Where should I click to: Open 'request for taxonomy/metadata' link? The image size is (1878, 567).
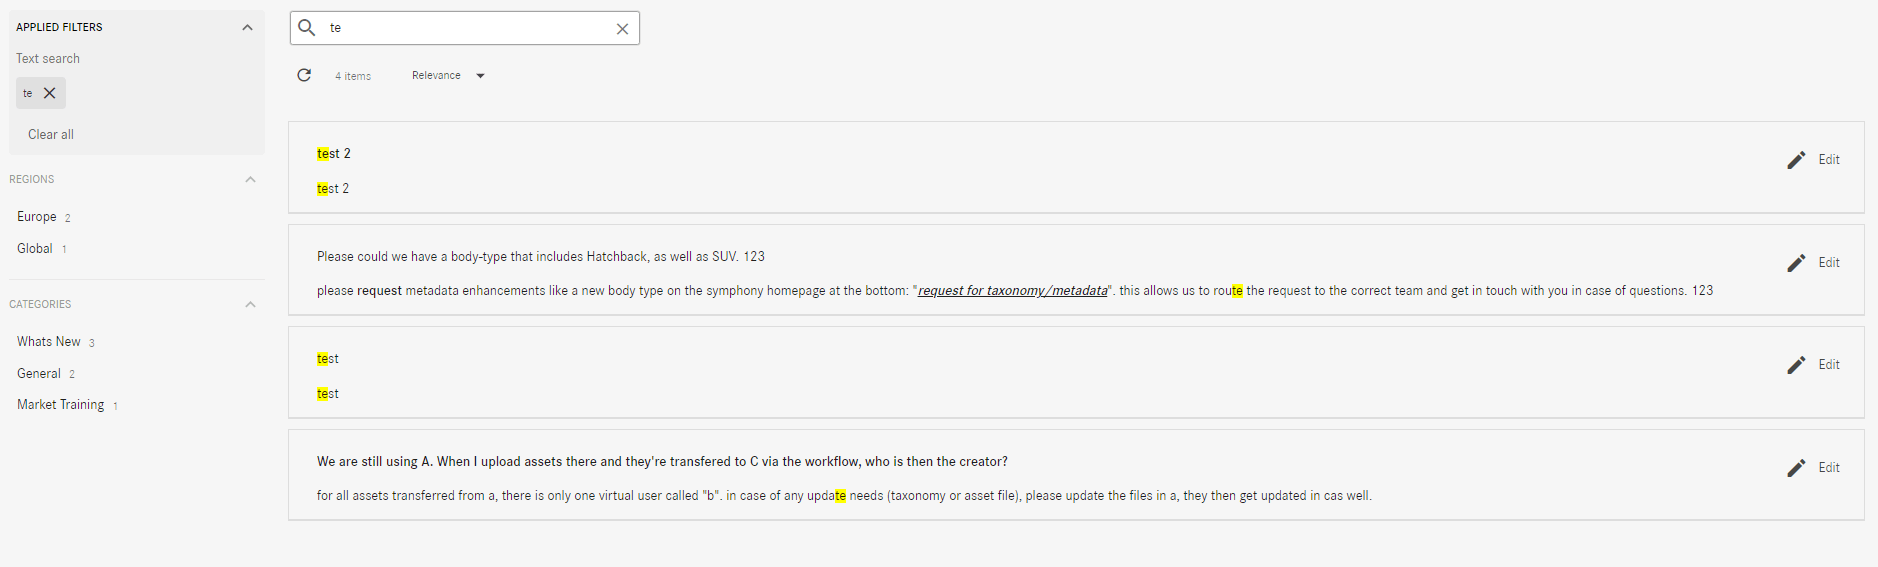(1012, 291)
